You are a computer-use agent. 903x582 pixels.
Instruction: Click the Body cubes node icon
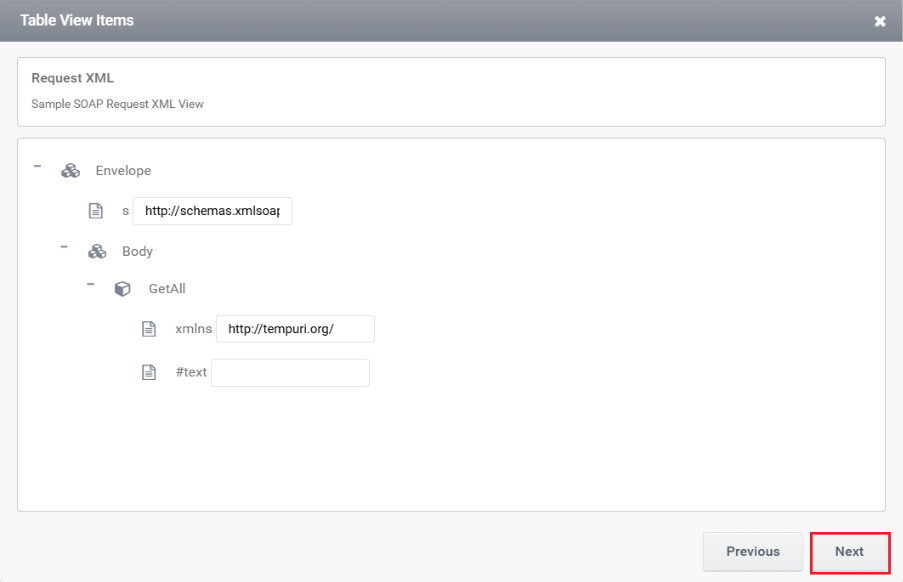click(97, 252)
